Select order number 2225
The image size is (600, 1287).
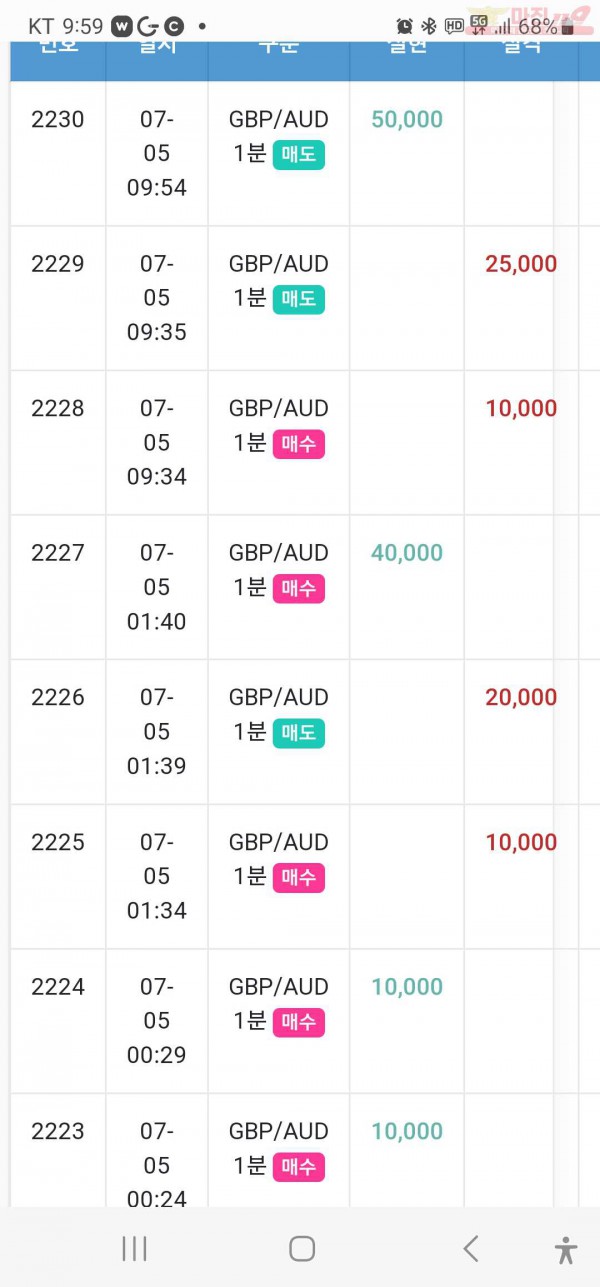point(58,842)
